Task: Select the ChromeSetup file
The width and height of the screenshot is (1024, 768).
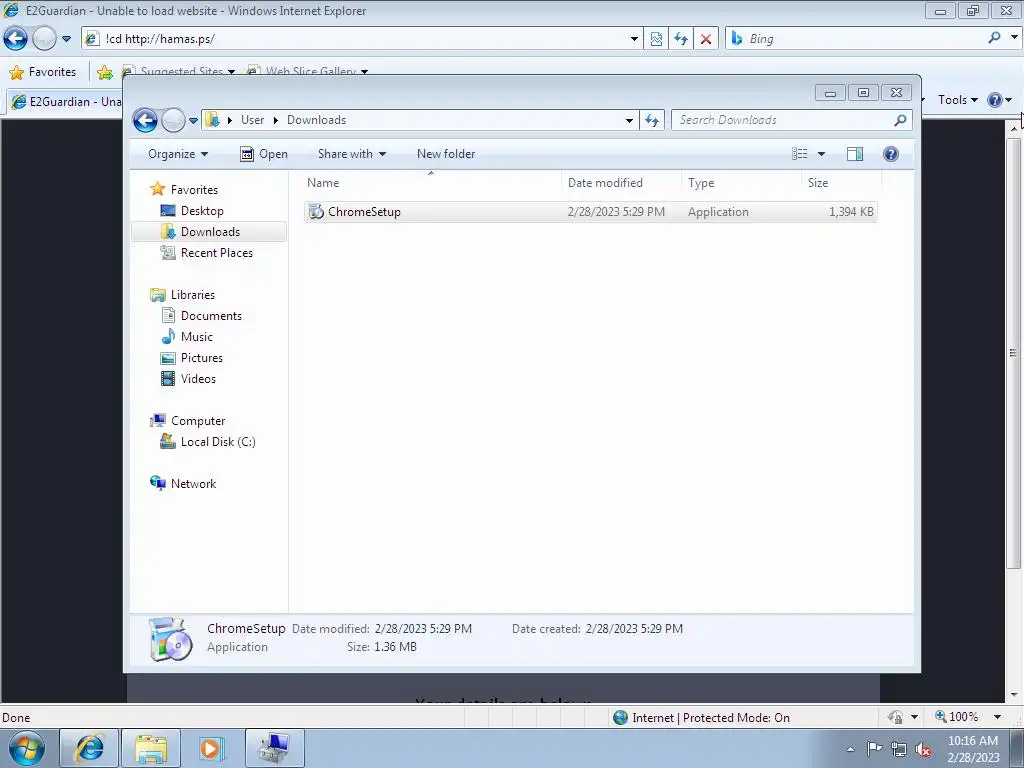Action: [590, 212]
